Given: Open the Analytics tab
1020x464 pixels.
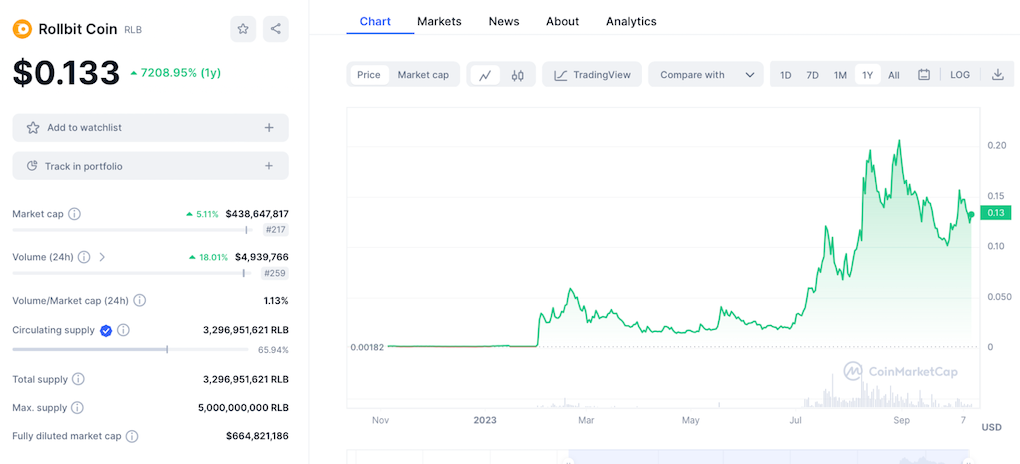Looking at the screenshot, I should (631, 21).
